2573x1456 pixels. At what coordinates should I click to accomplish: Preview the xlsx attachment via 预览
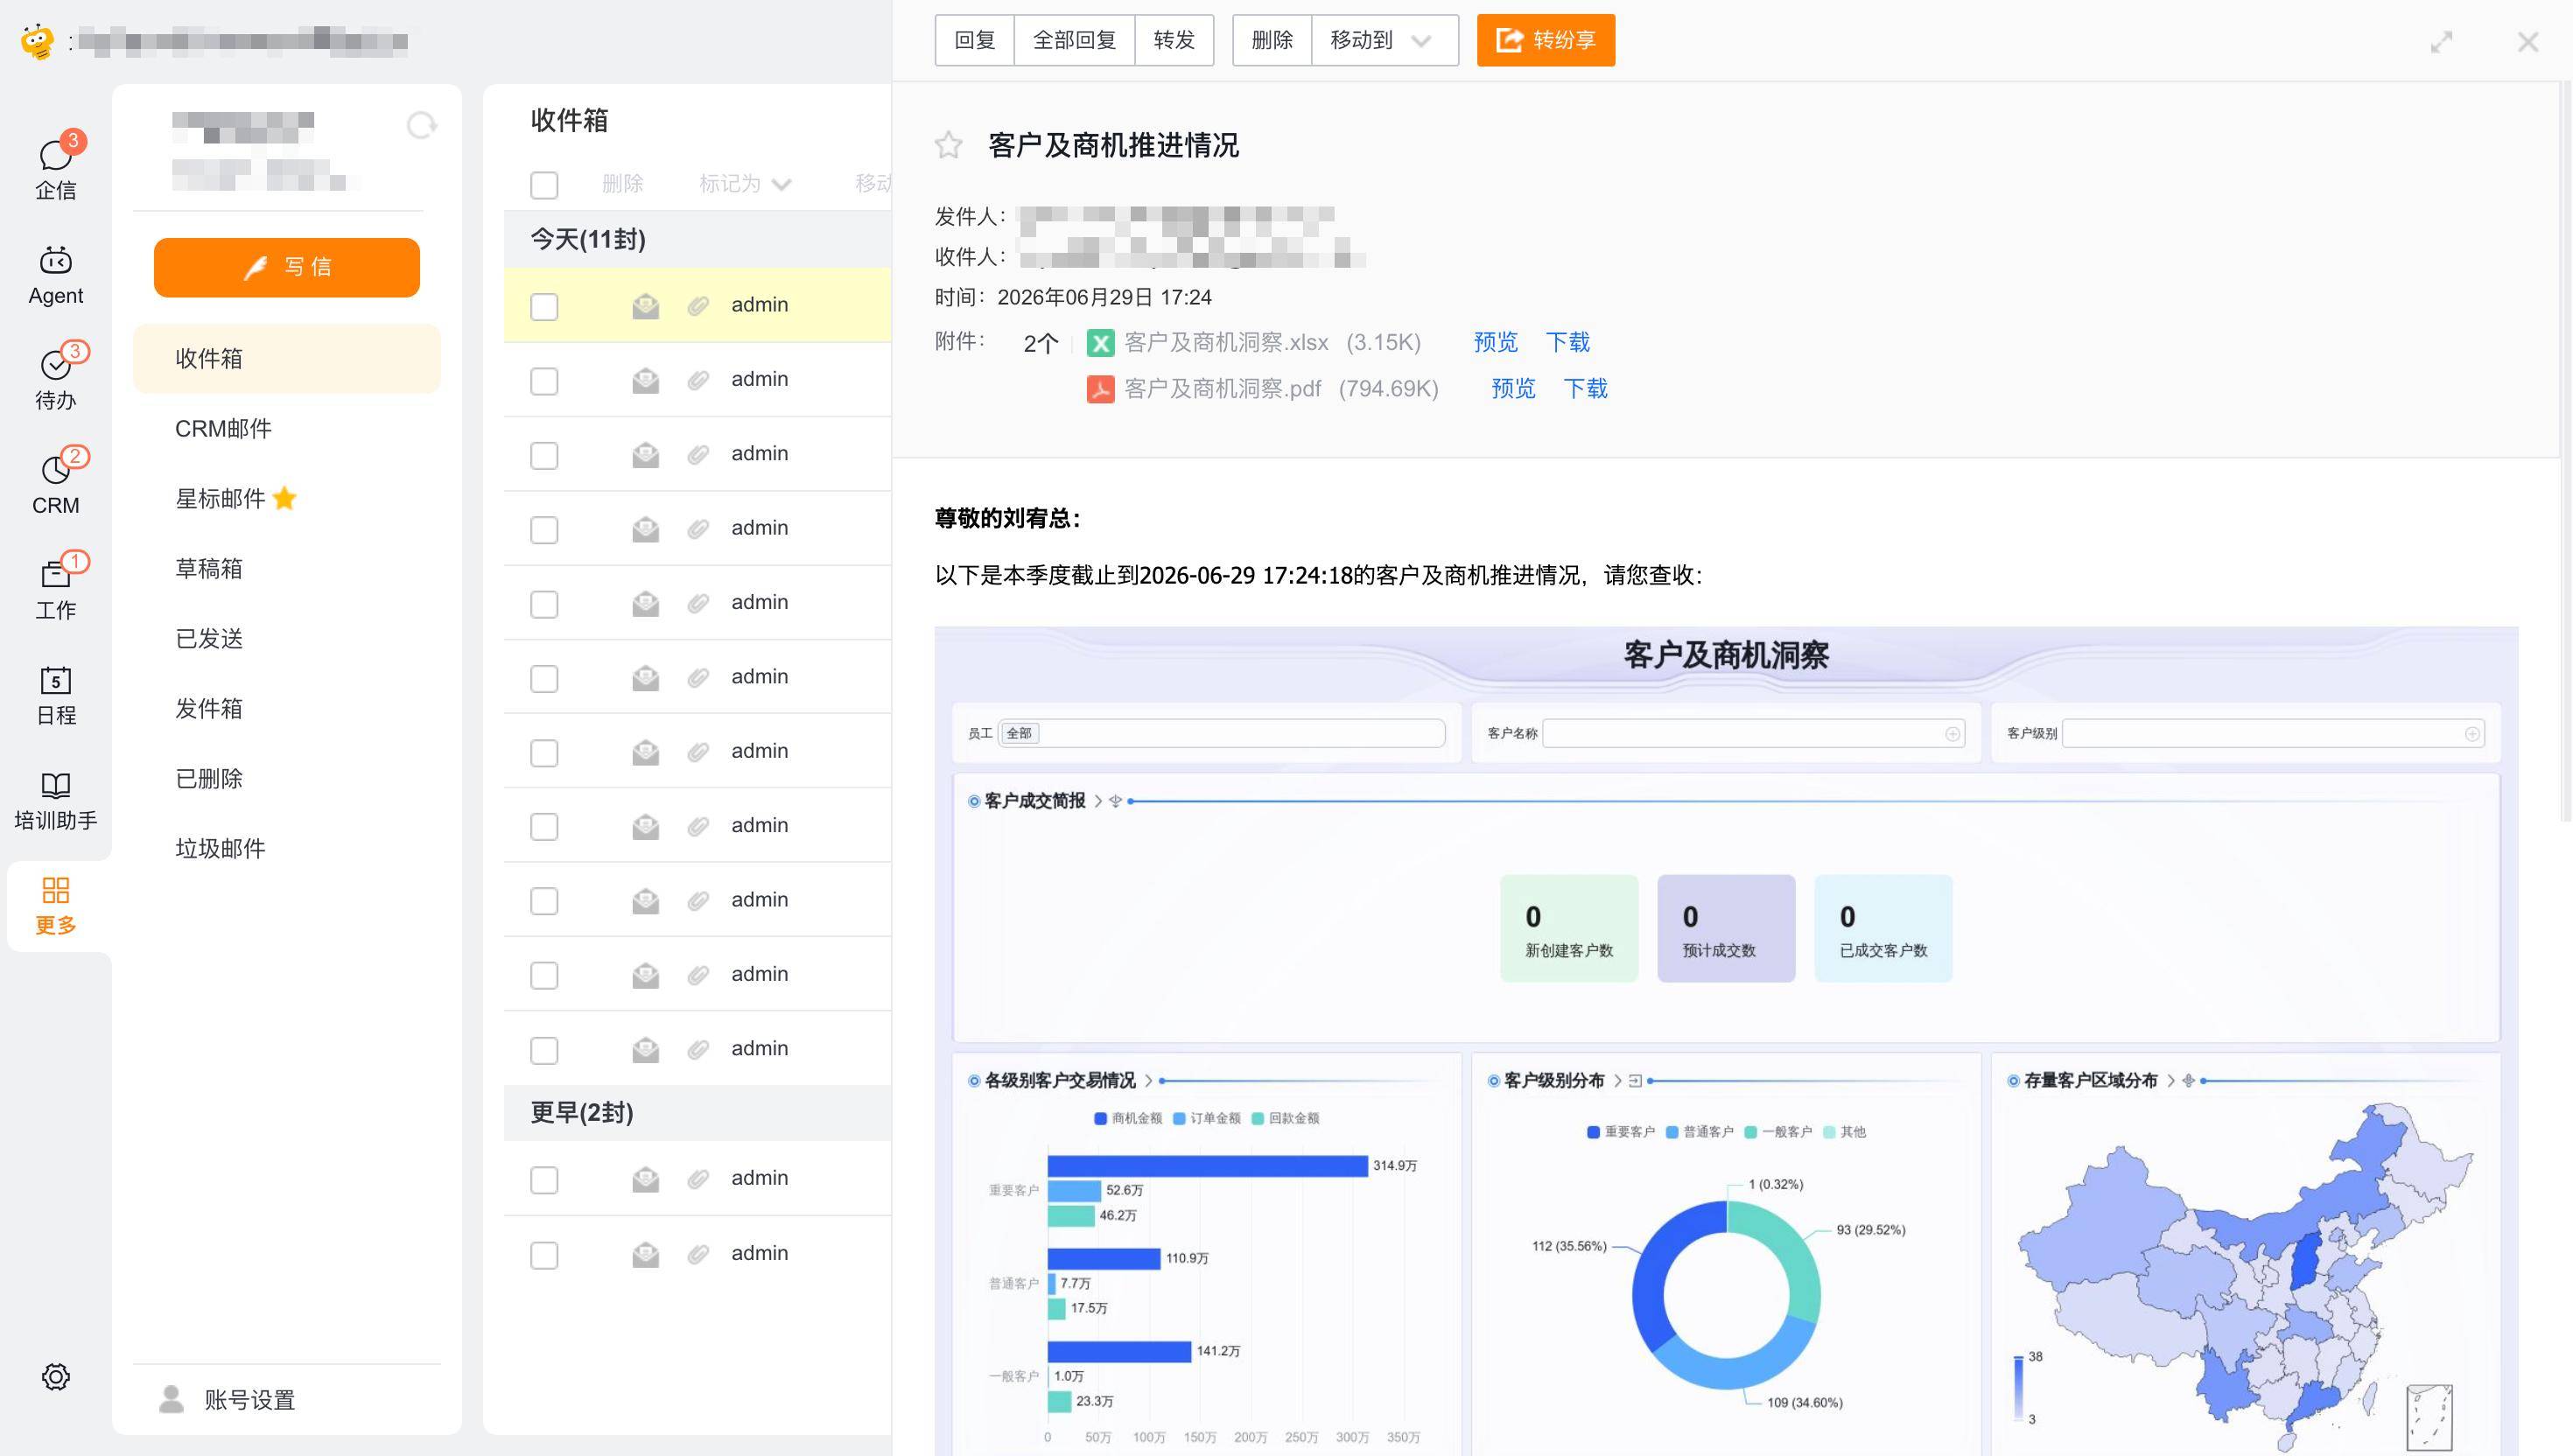(1495, 342)
